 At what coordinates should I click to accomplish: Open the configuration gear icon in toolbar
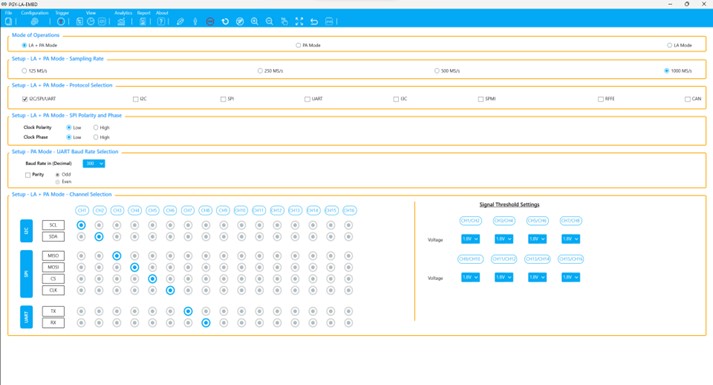(x=35, y=21)
